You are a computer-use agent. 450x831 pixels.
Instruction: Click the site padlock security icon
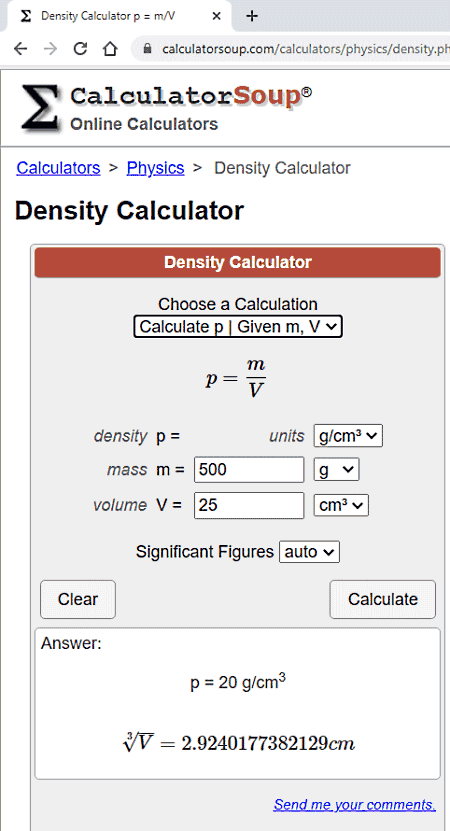[x=148, y=49]
